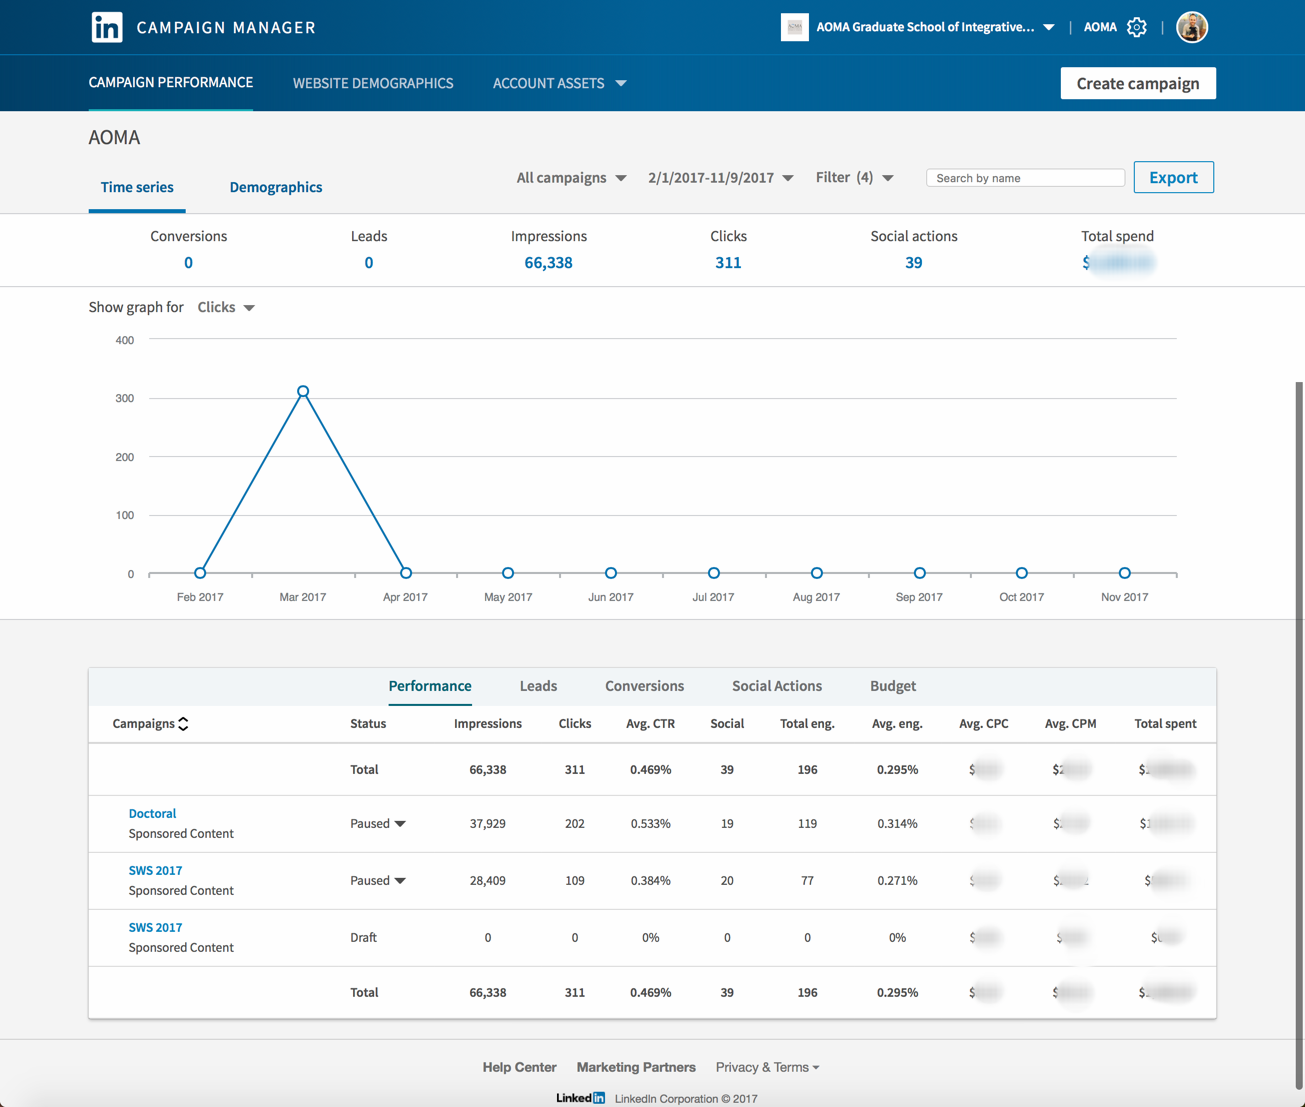
Task: Click the Export button
Action: pyautogui.click(x=1174, y=177)
